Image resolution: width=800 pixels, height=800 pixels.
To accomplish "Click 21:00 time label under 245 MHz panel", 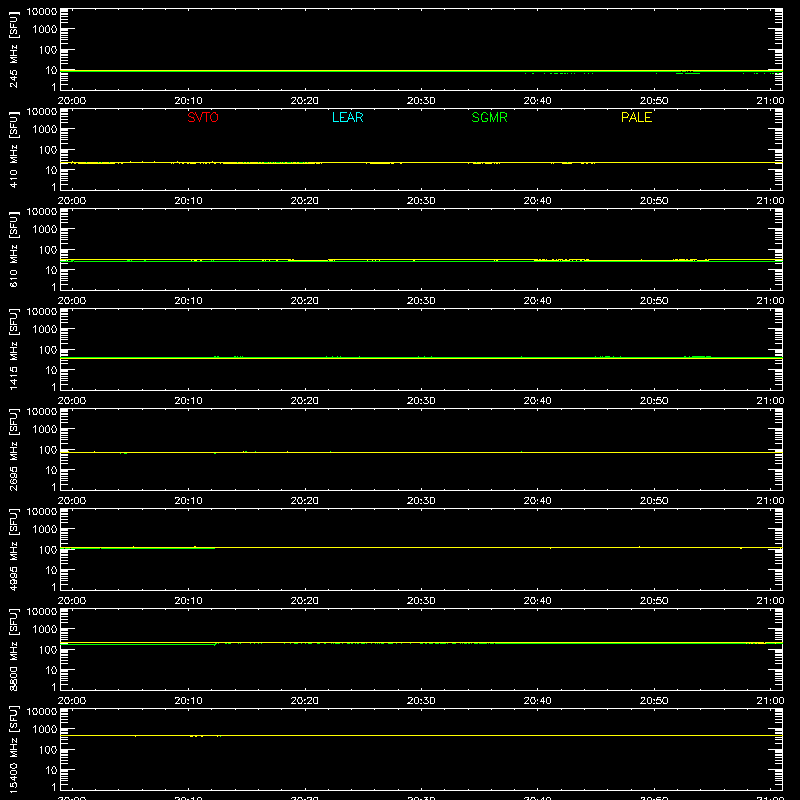I will tap(770, 101).
